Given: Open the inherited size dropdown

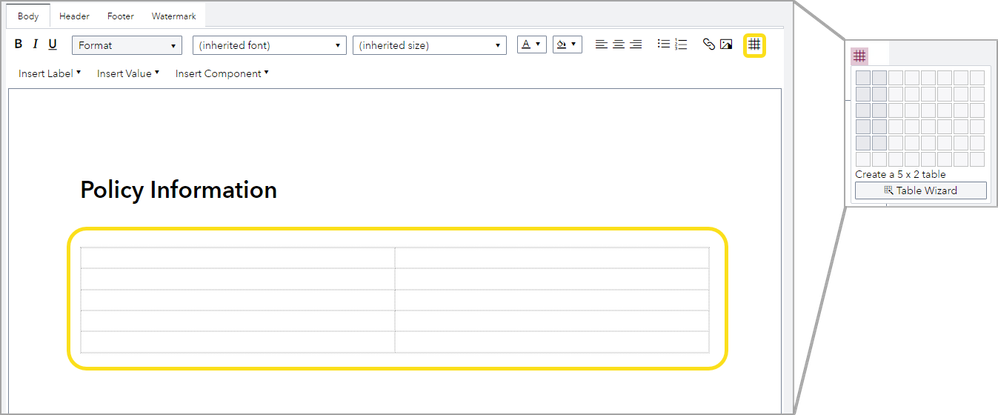Looking at the screenshot, I should (x=430, y=45).
